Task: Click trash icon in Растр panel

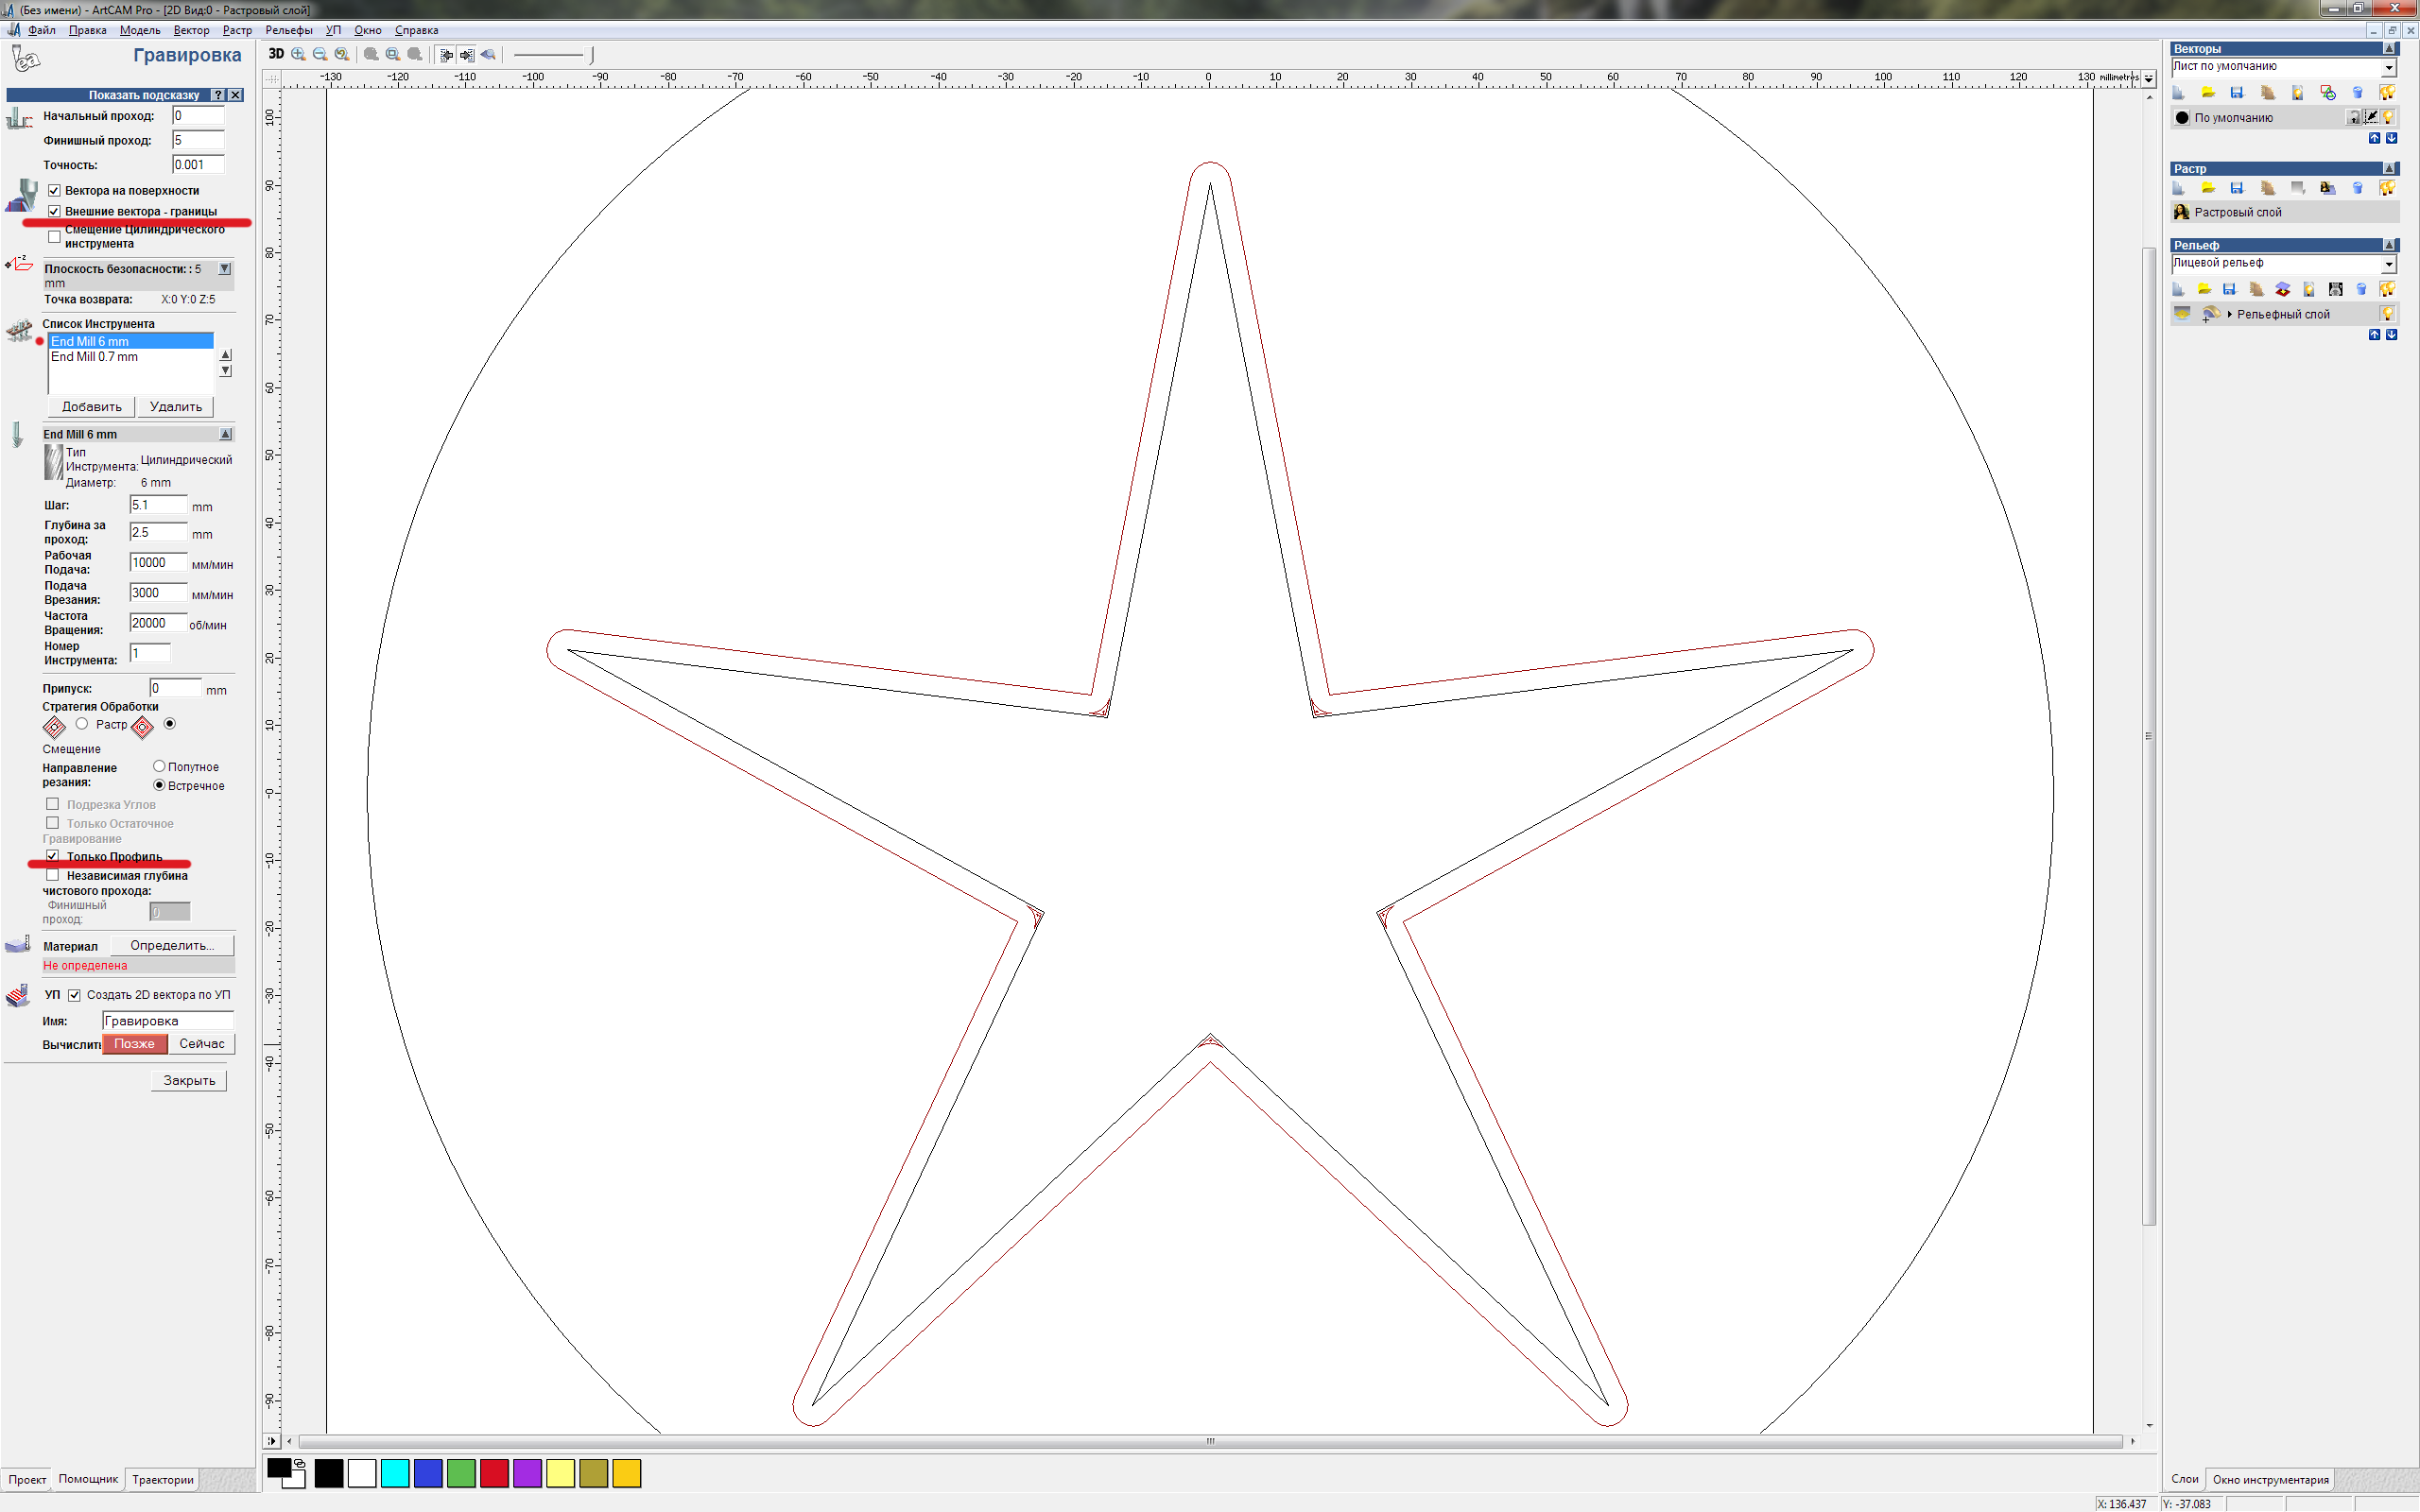Action: coord(2357,188)
